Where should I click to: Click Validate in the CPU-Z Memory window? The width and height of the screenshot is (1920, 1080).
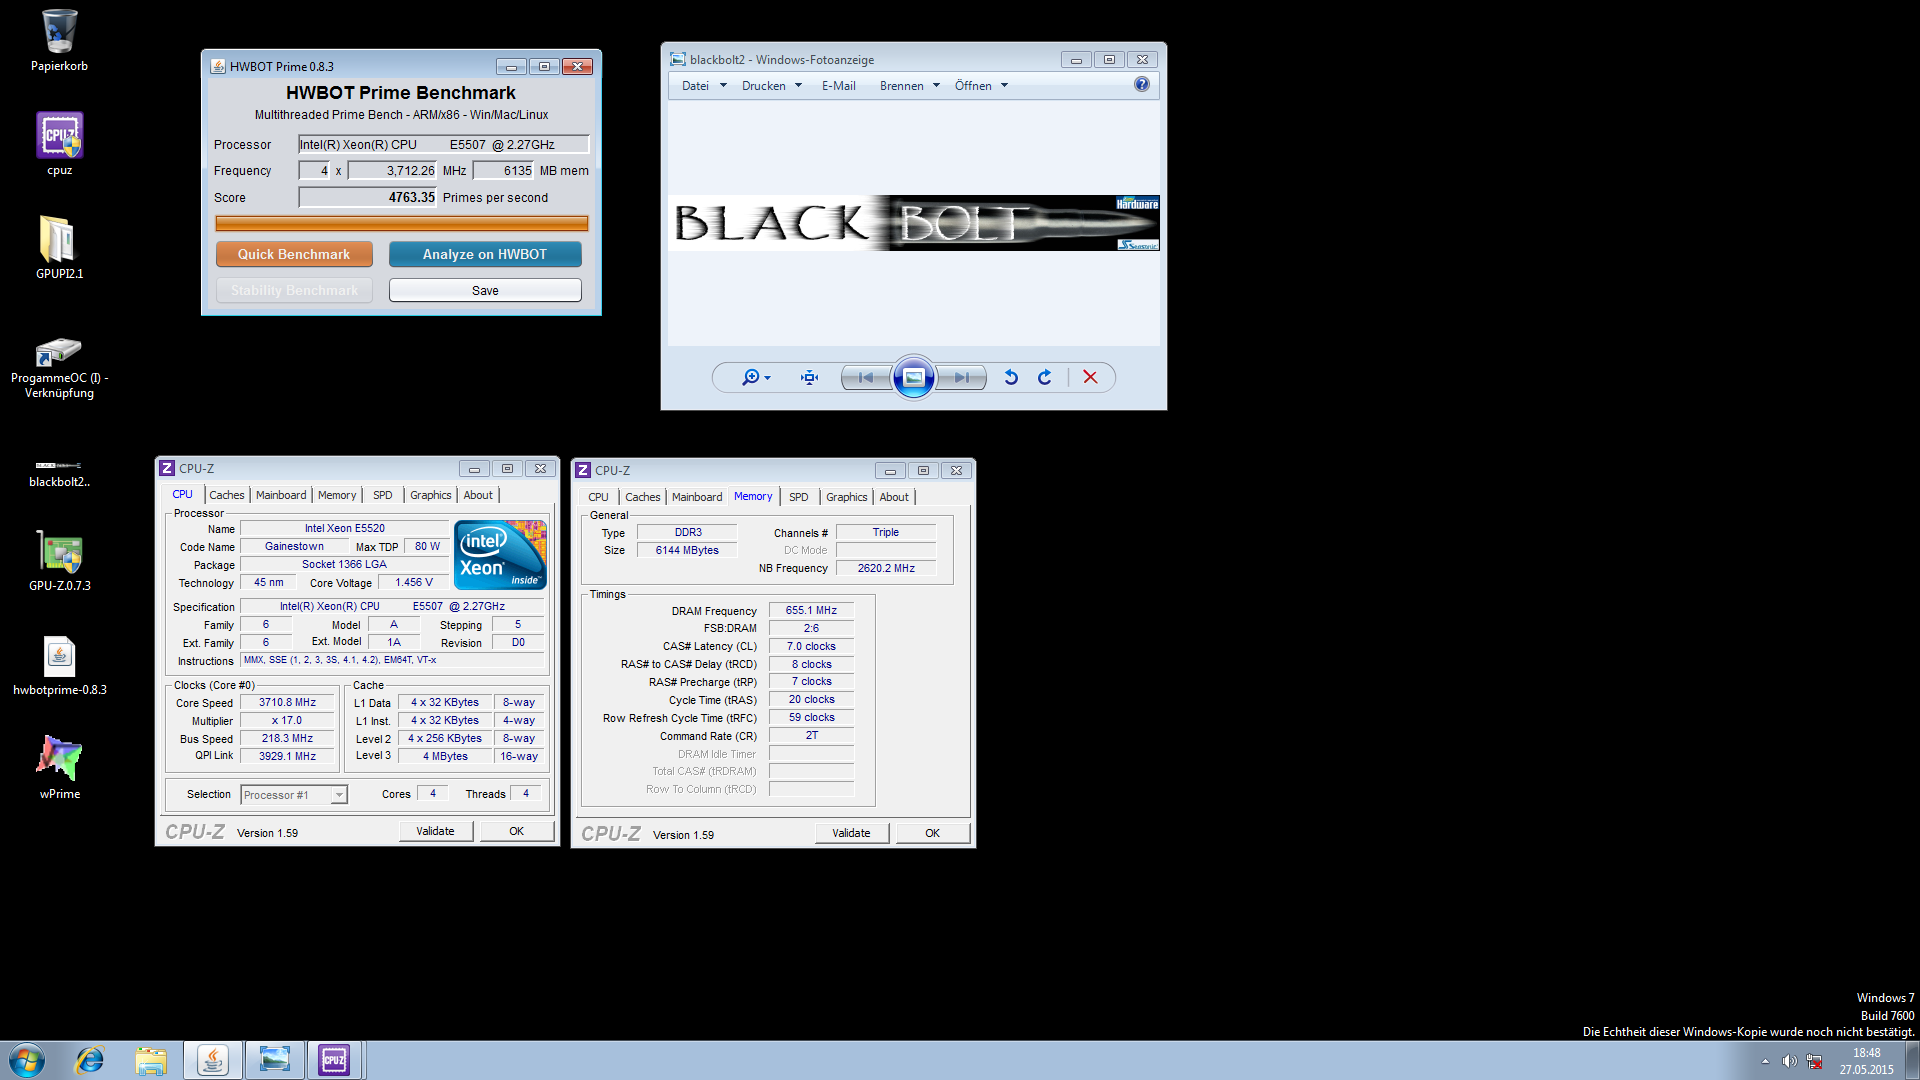tap(851, 833)
